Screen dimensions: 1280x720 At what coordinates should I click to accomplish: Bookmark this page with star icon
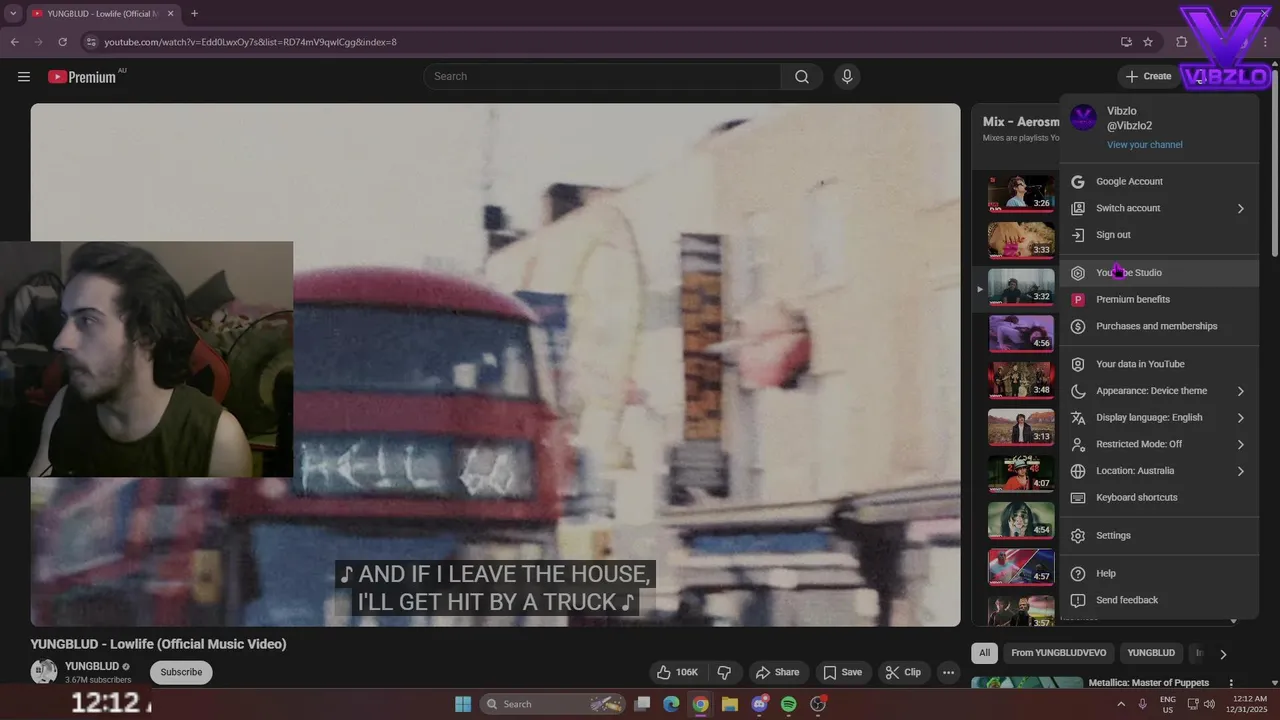pos(1148,42)
